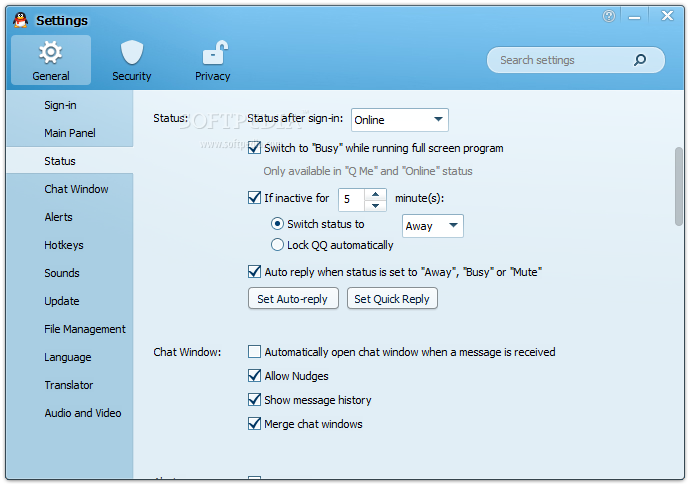The height and width of the screenshot is (485, 690).
Task: Switch to the Security shield tab
Action: coord(132,60)
